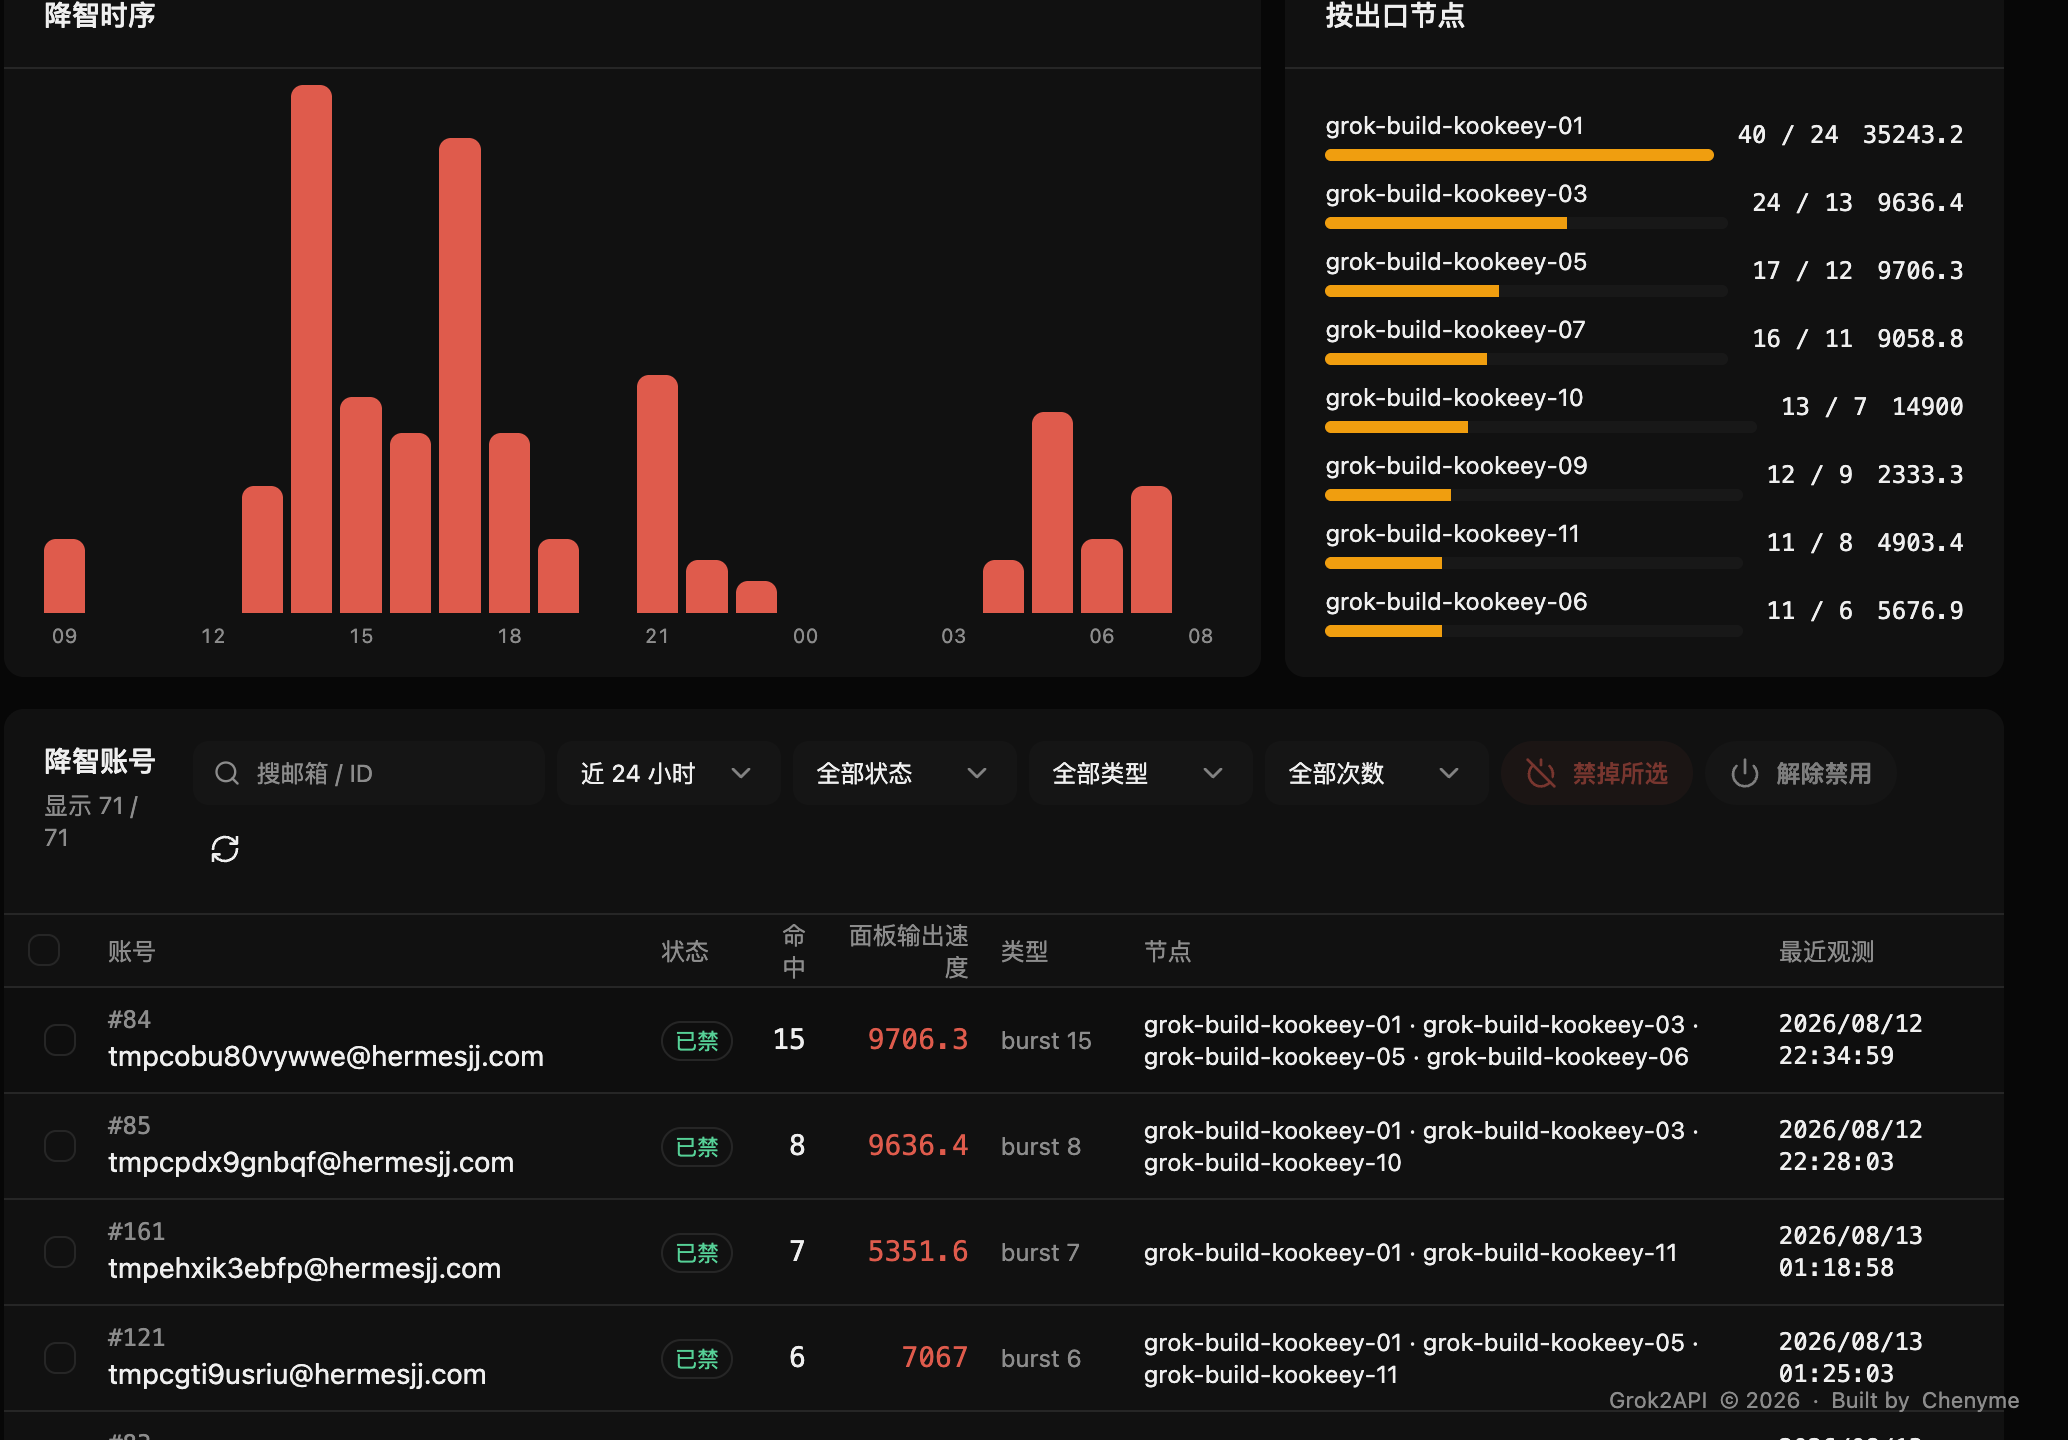The width and height of the screenshot is (2068, 1440).
Task: Open the 全部类型 type filter dropdown
Action: pos(1140,773)
